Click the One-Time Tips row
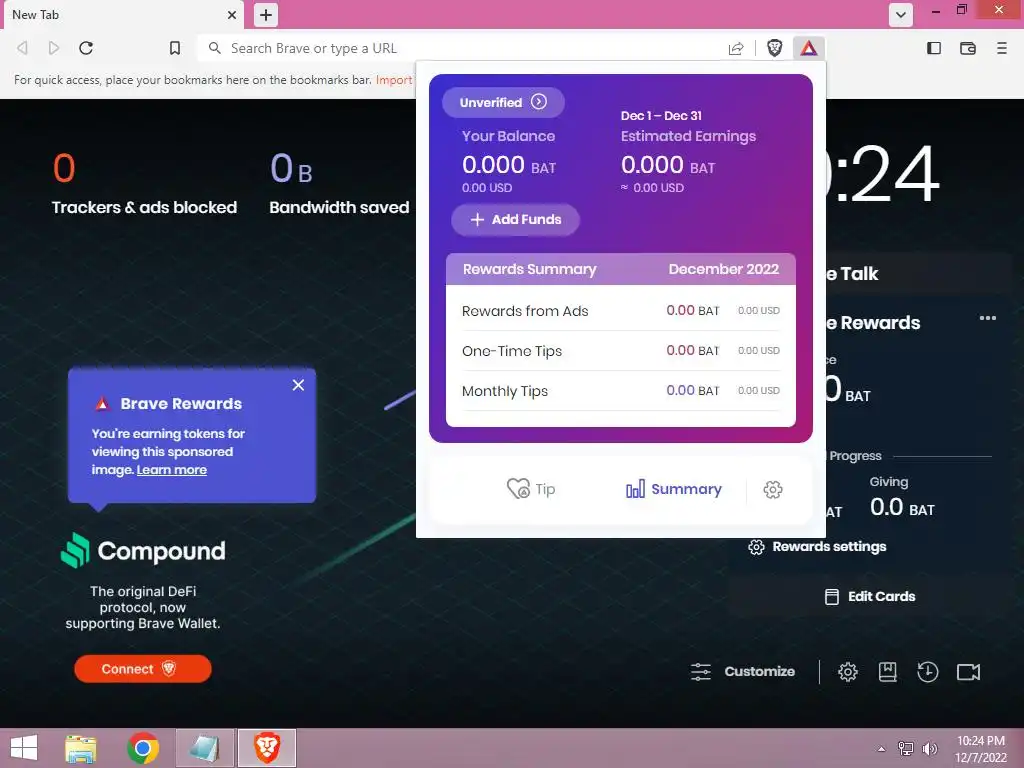Viewport: 1024px width, 768px height. pos(620,351)
